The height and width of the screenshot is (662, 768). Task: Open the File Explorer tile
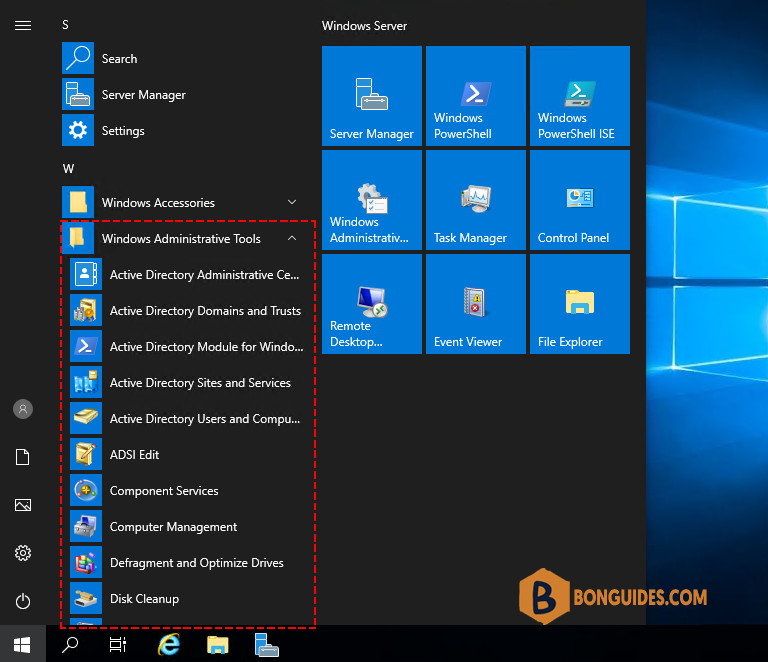point(580,304)
